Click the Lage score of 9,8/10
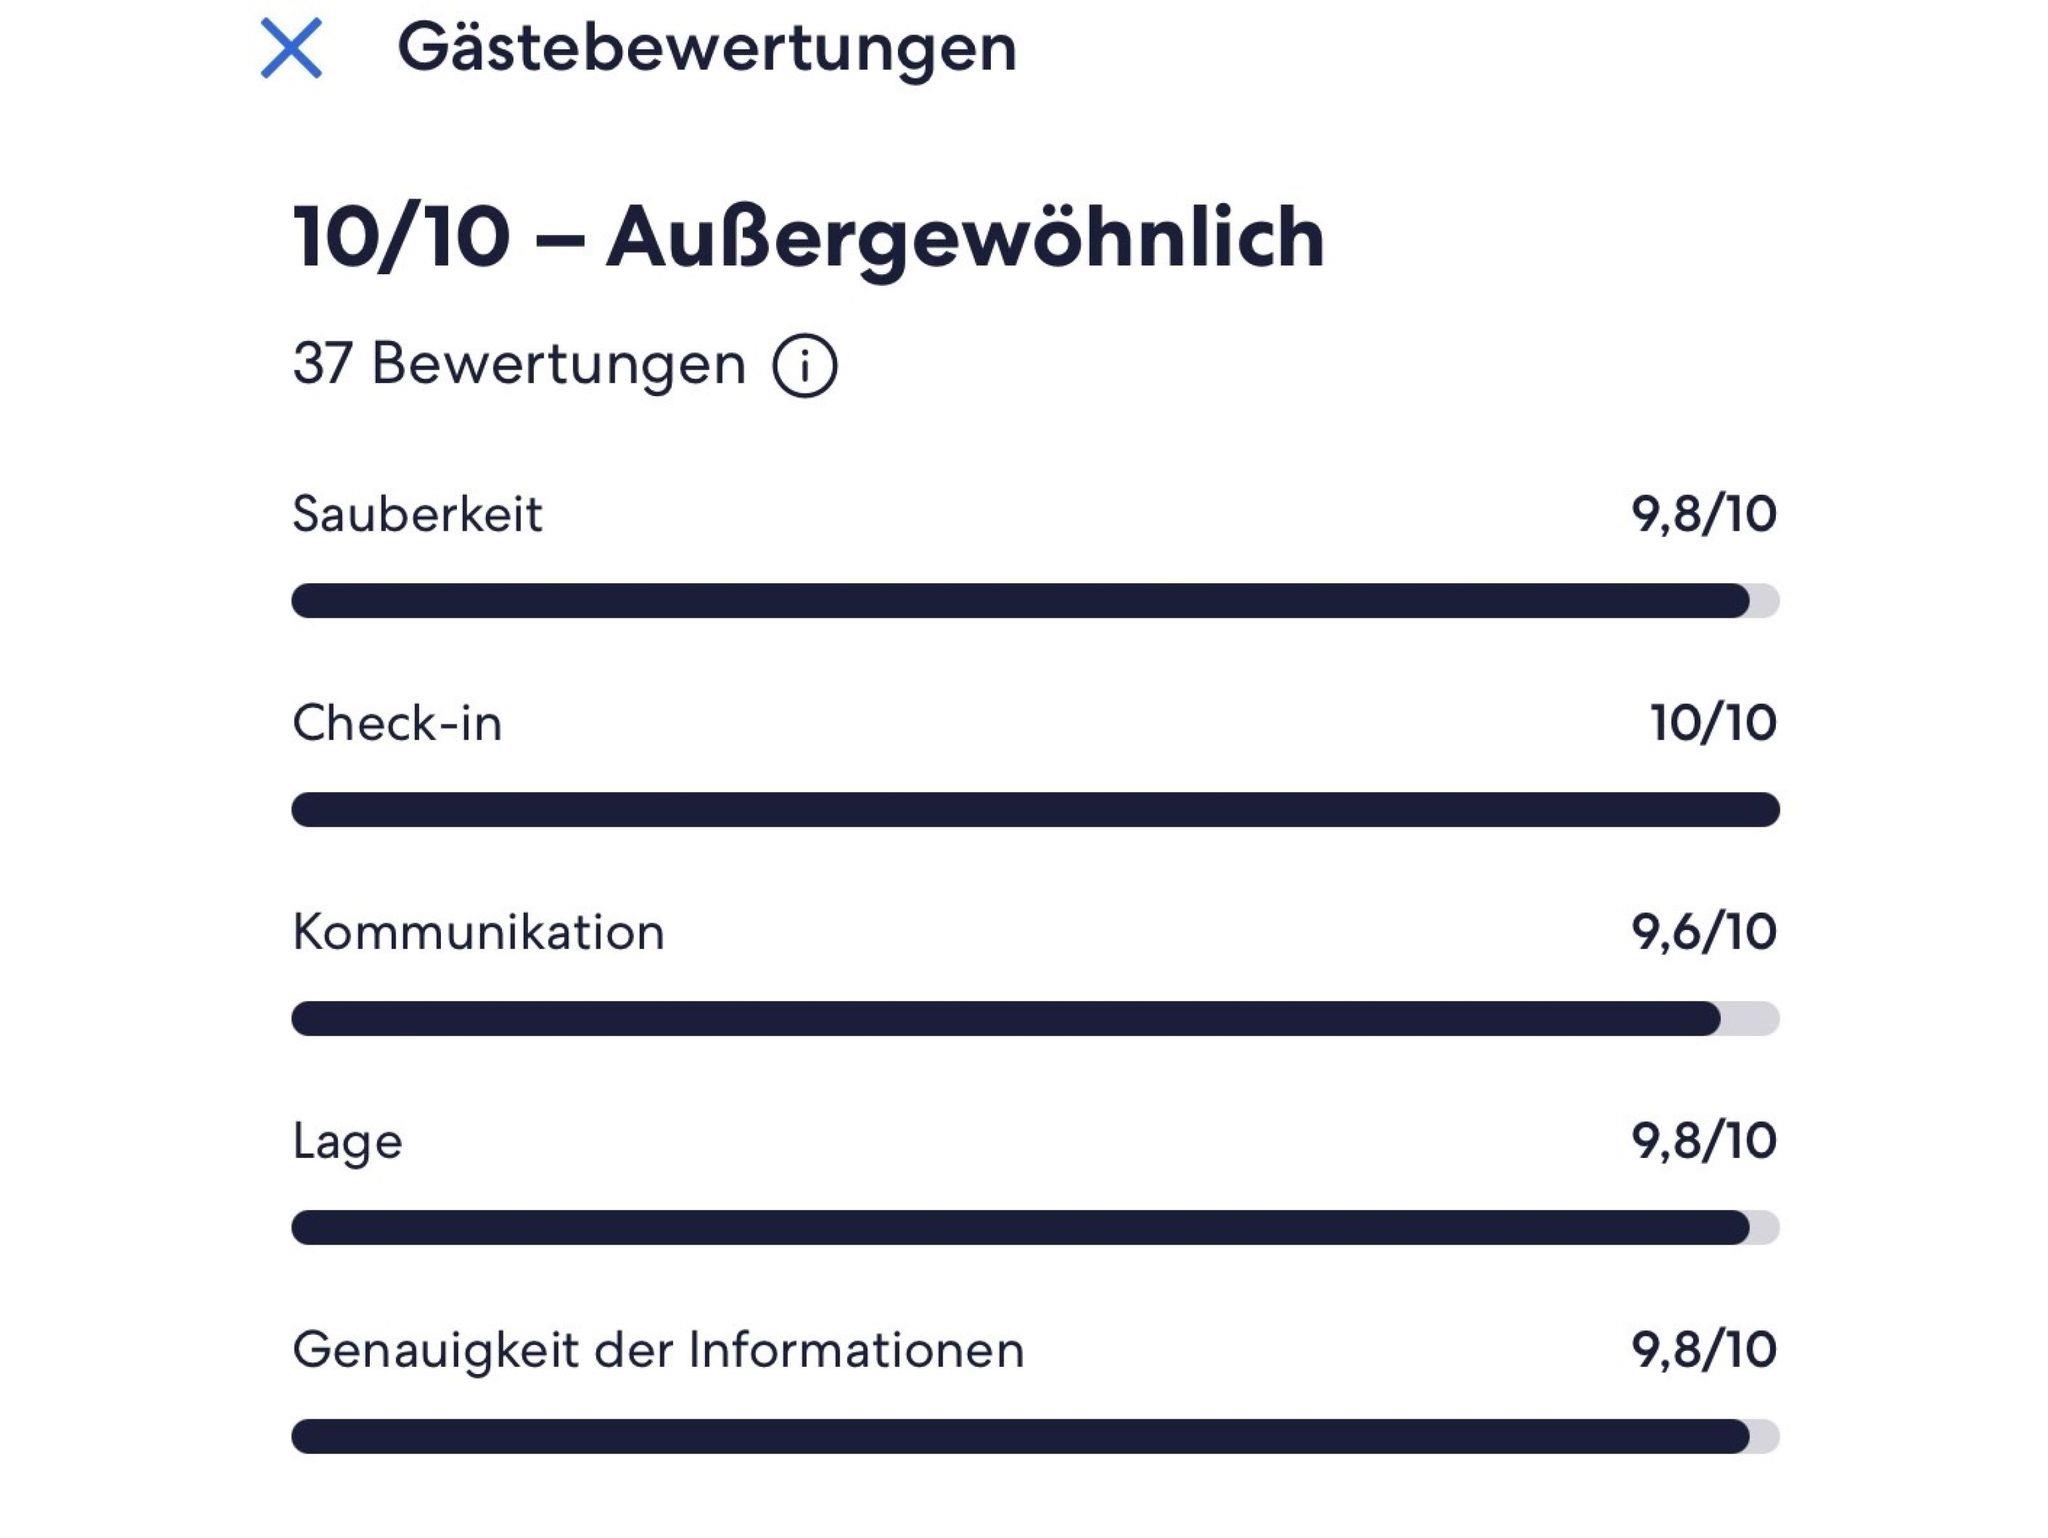 pyautogui.click(x=1703, y=1141)
